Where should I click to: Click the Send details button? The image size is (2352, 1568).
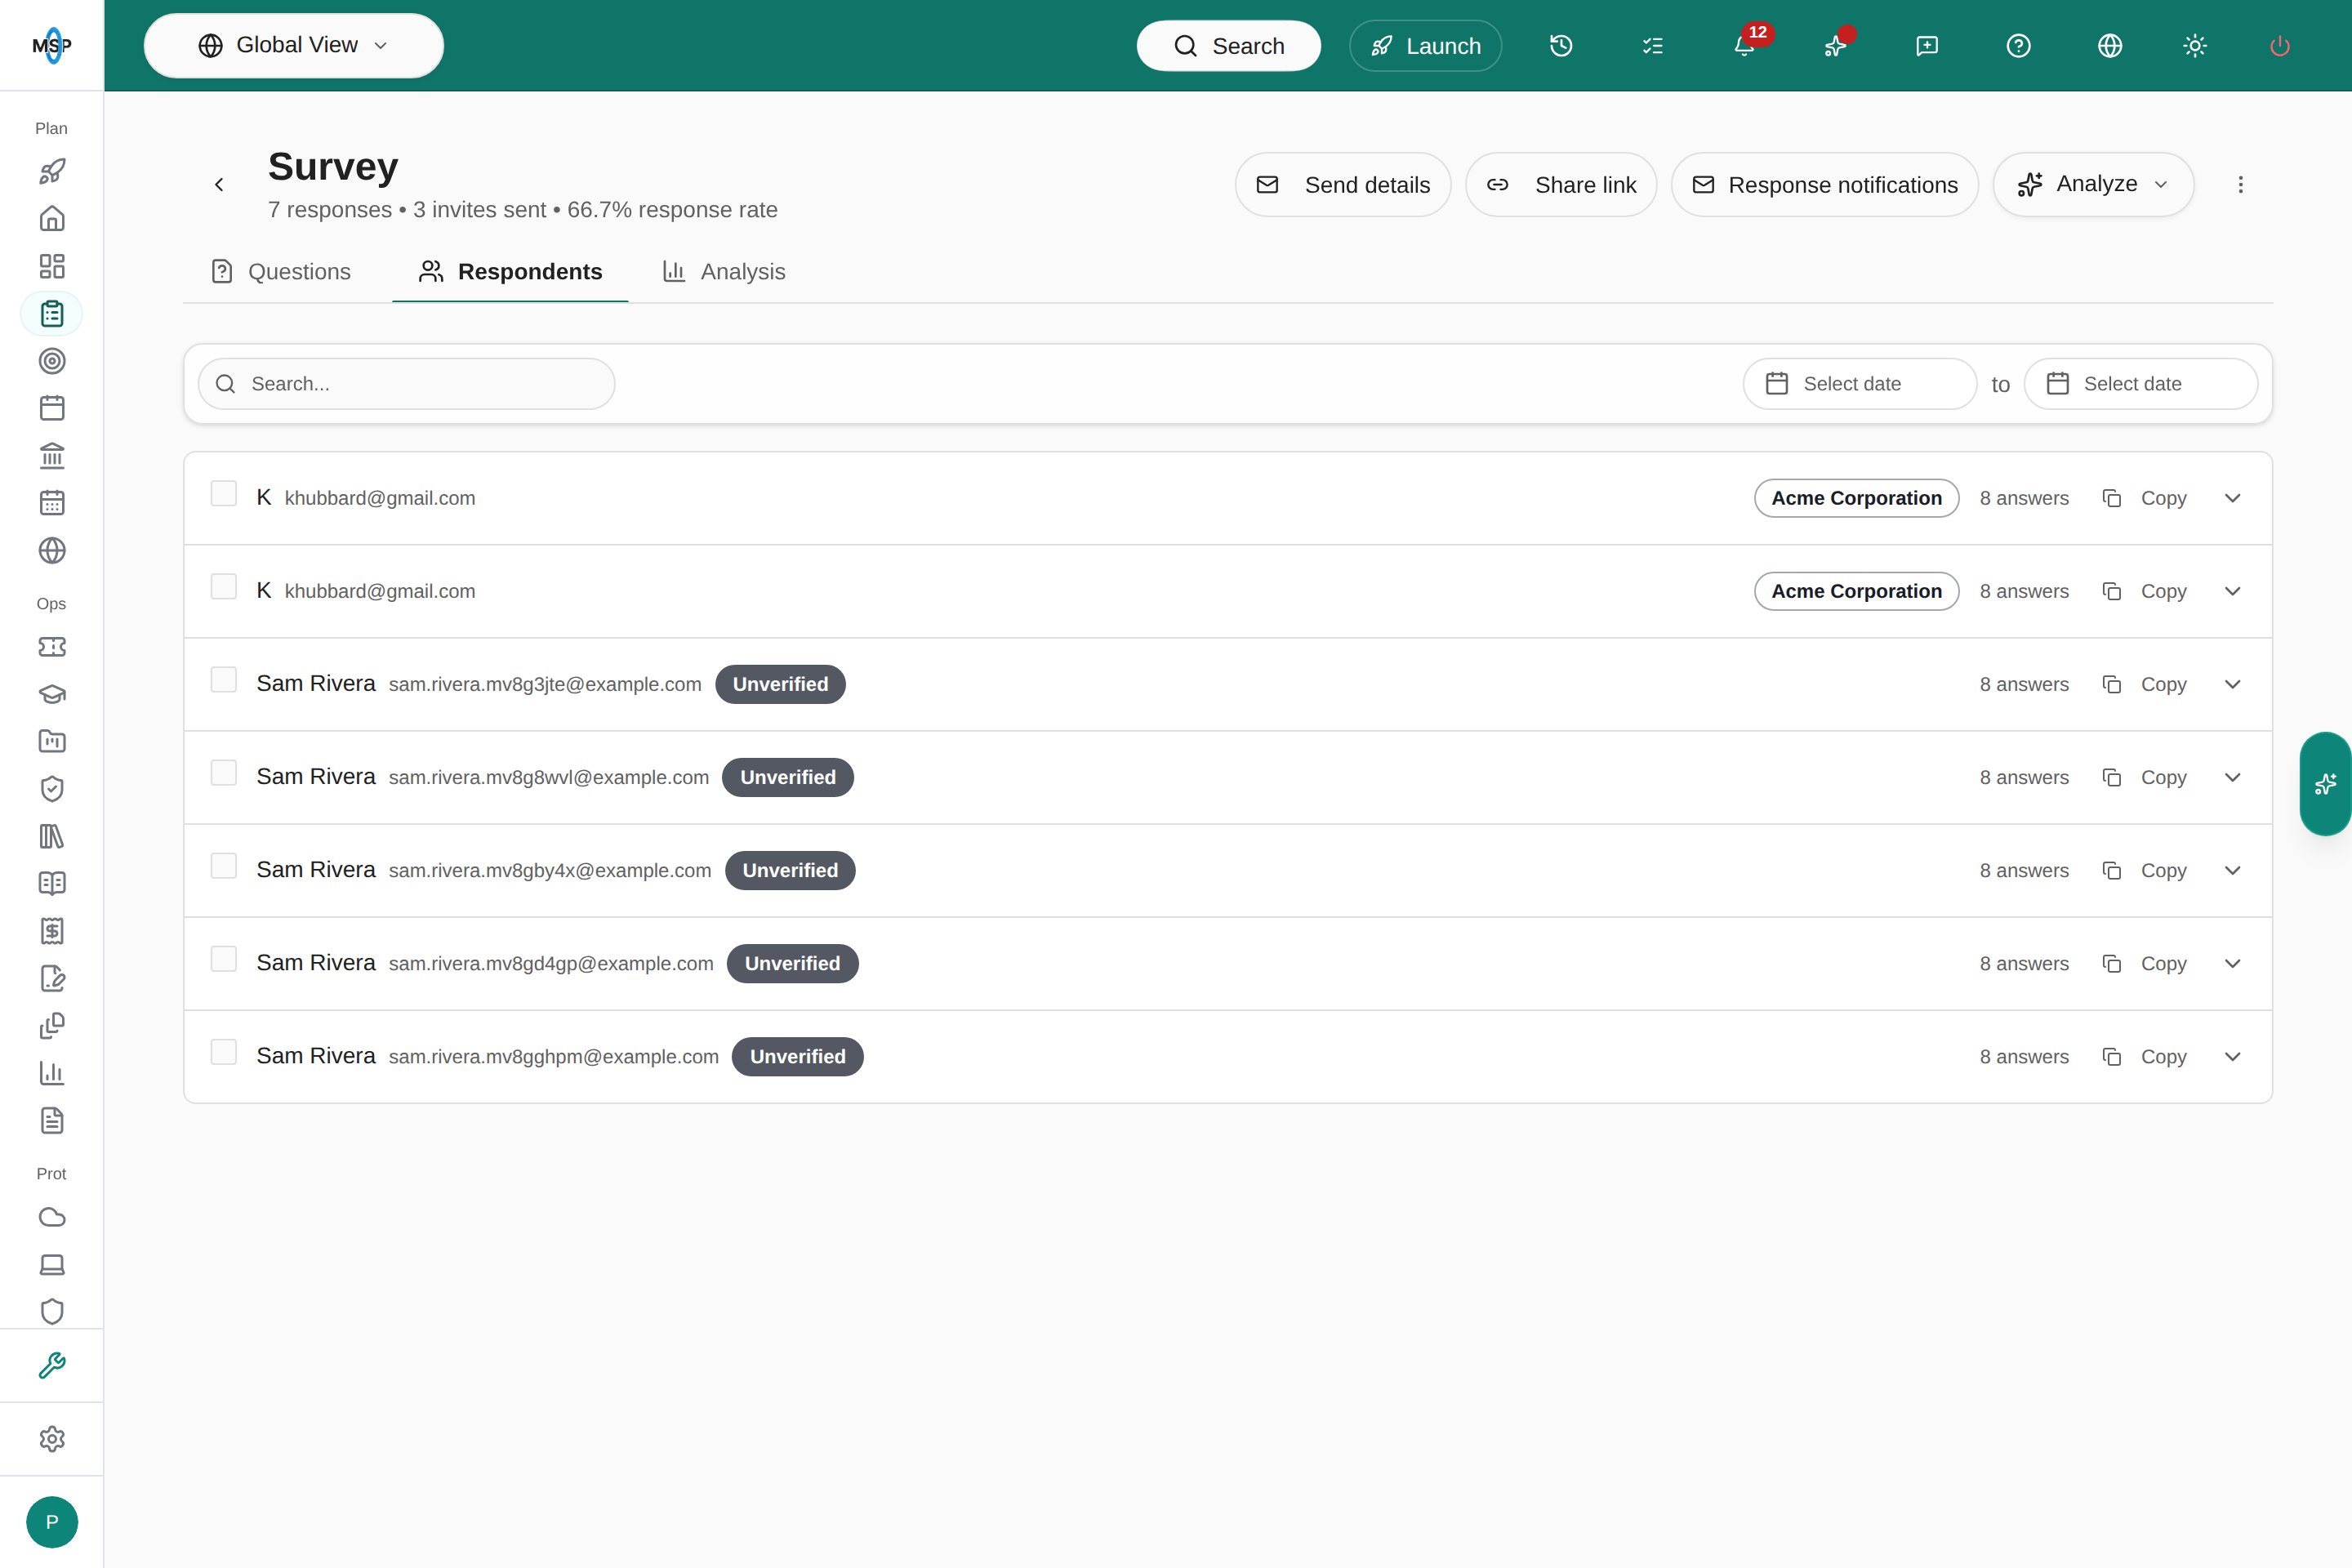(1343, 185)
